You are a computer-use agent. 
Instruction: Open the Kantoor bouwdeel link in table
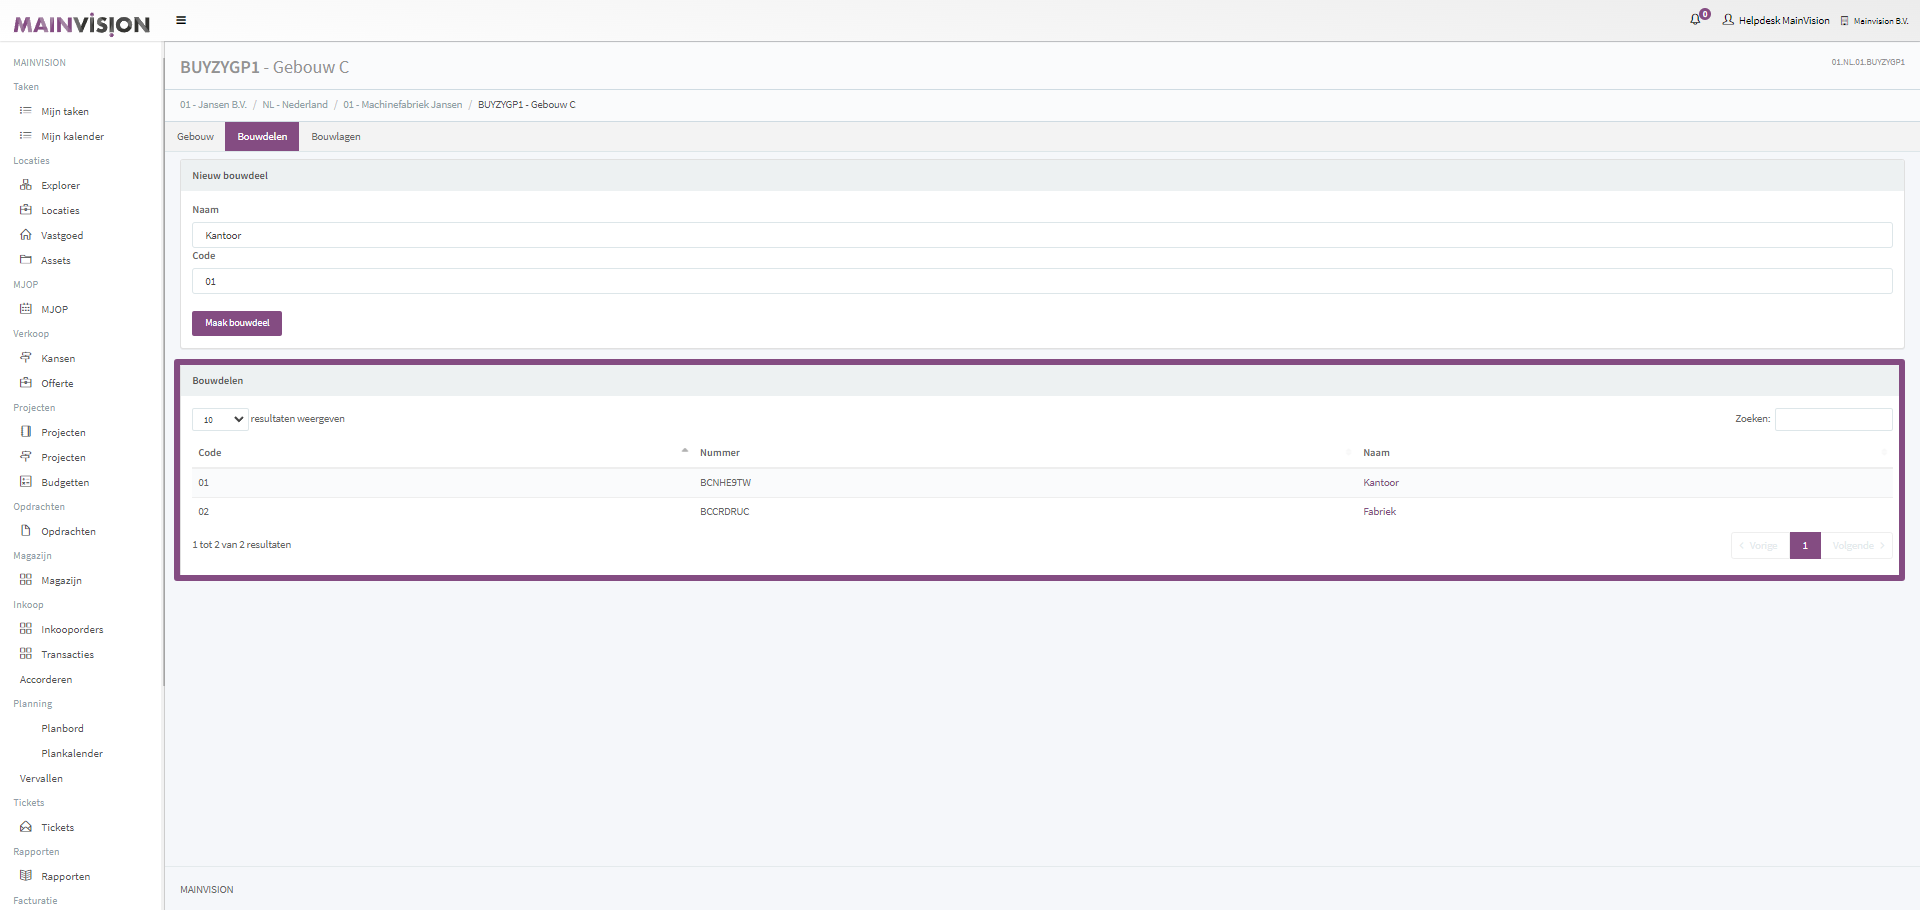1381,483
